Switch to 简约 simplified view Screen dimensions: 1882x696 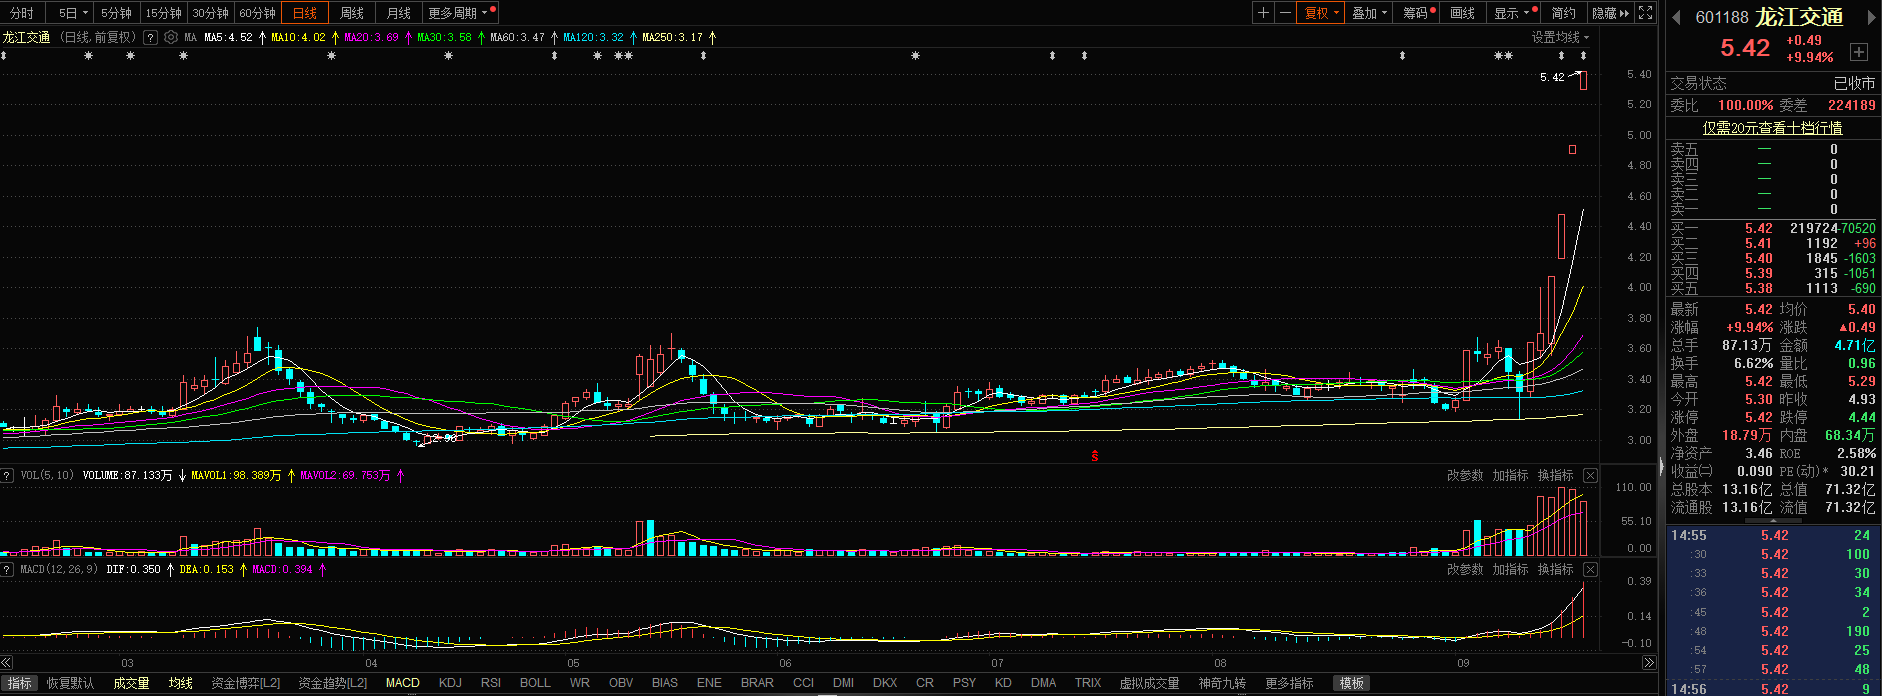click(1563, 13)
